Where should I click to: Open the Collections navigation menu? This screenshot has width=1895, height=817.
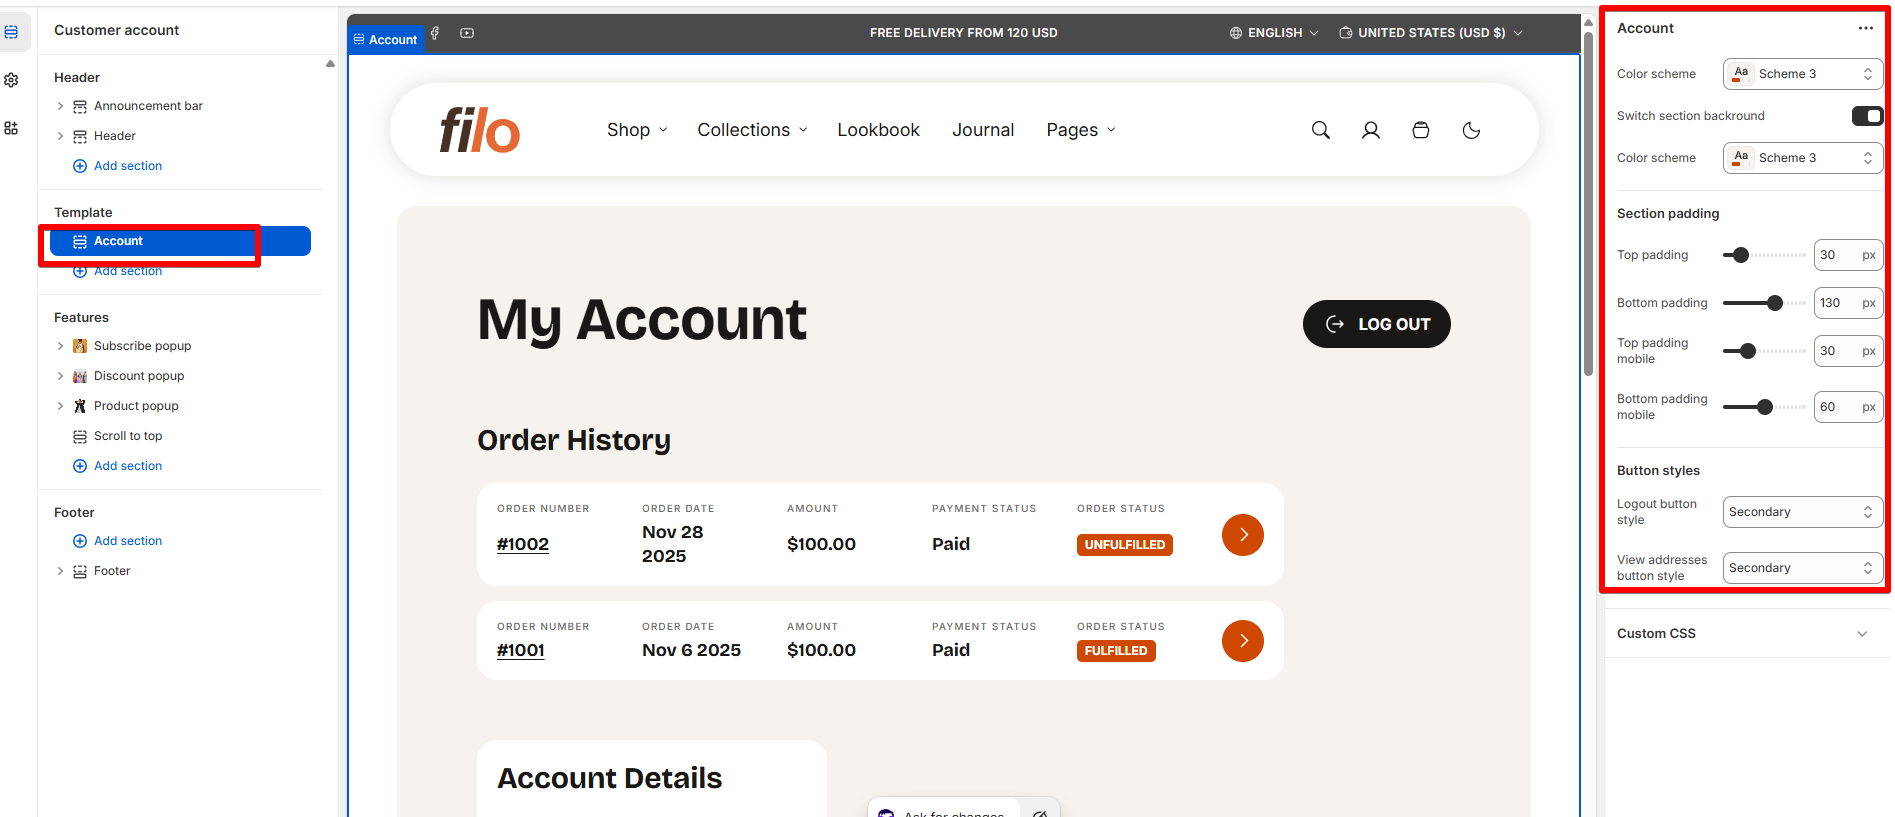[x=752, y=130]
